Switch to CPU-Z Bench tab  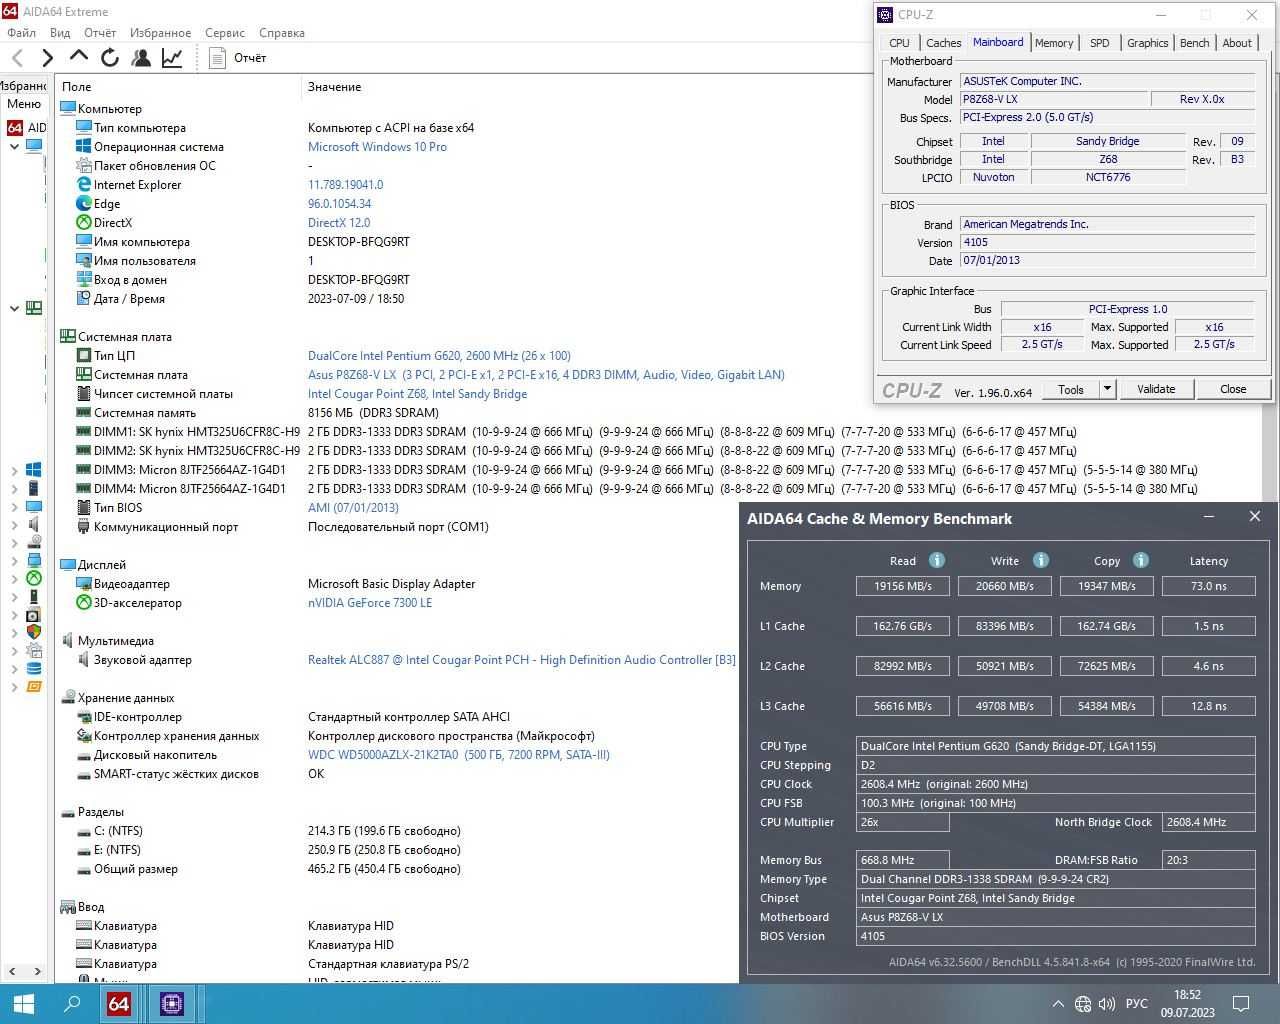click(x=1194, y=43)
